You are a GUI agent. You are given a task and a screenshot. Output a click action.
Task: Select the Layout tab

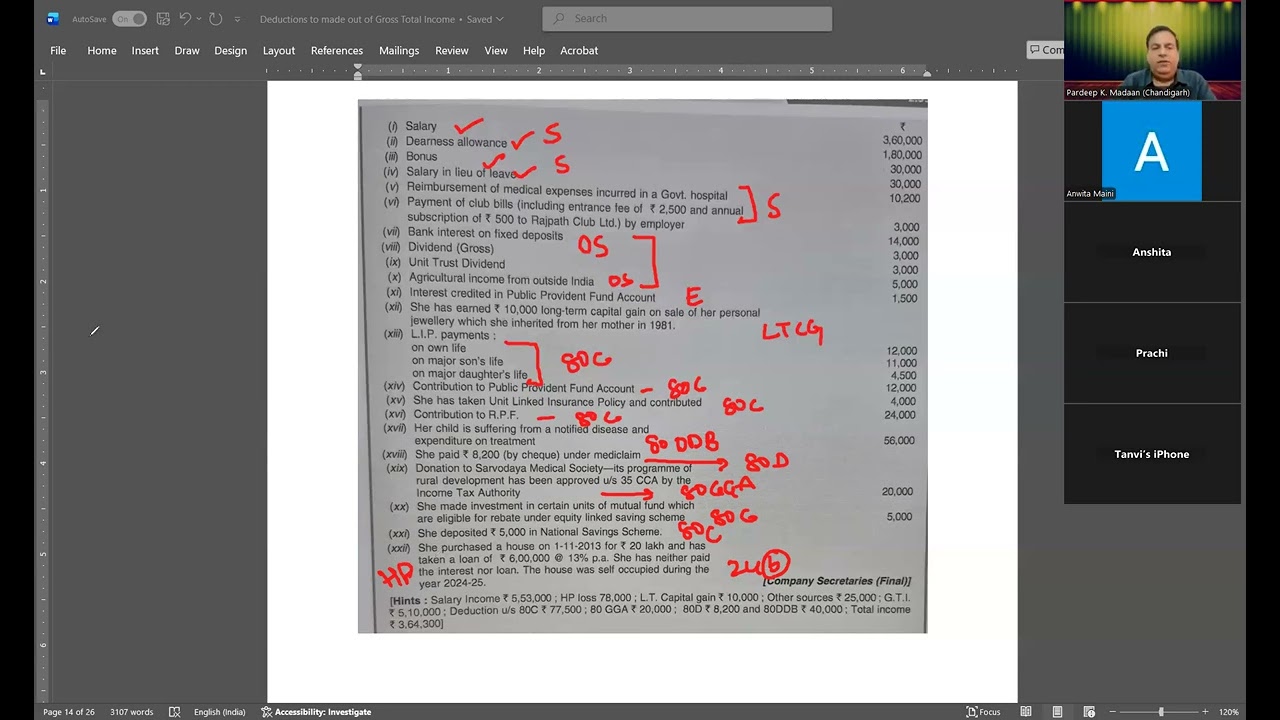point(279,50)
